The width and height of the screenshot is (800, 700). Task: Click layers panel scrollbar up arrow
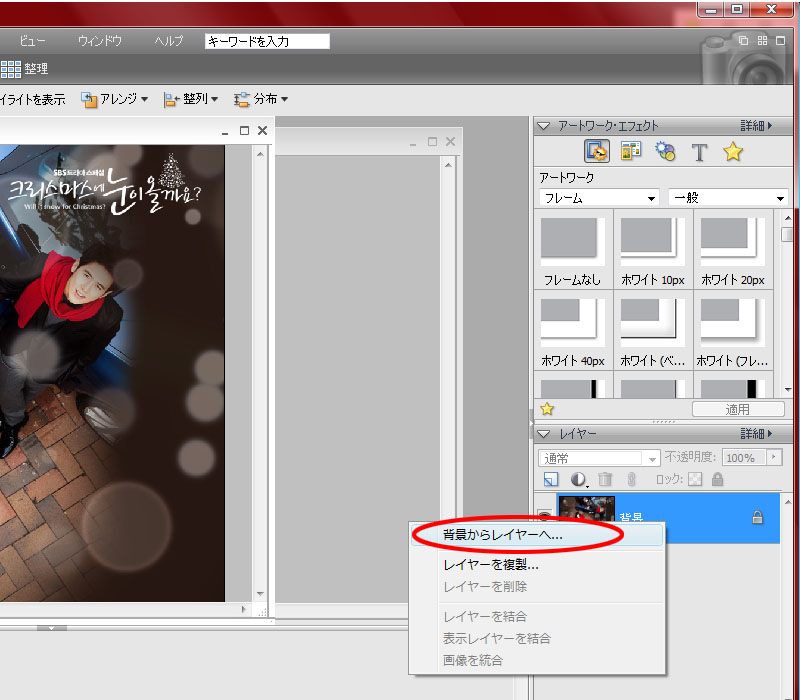point(787,502)
